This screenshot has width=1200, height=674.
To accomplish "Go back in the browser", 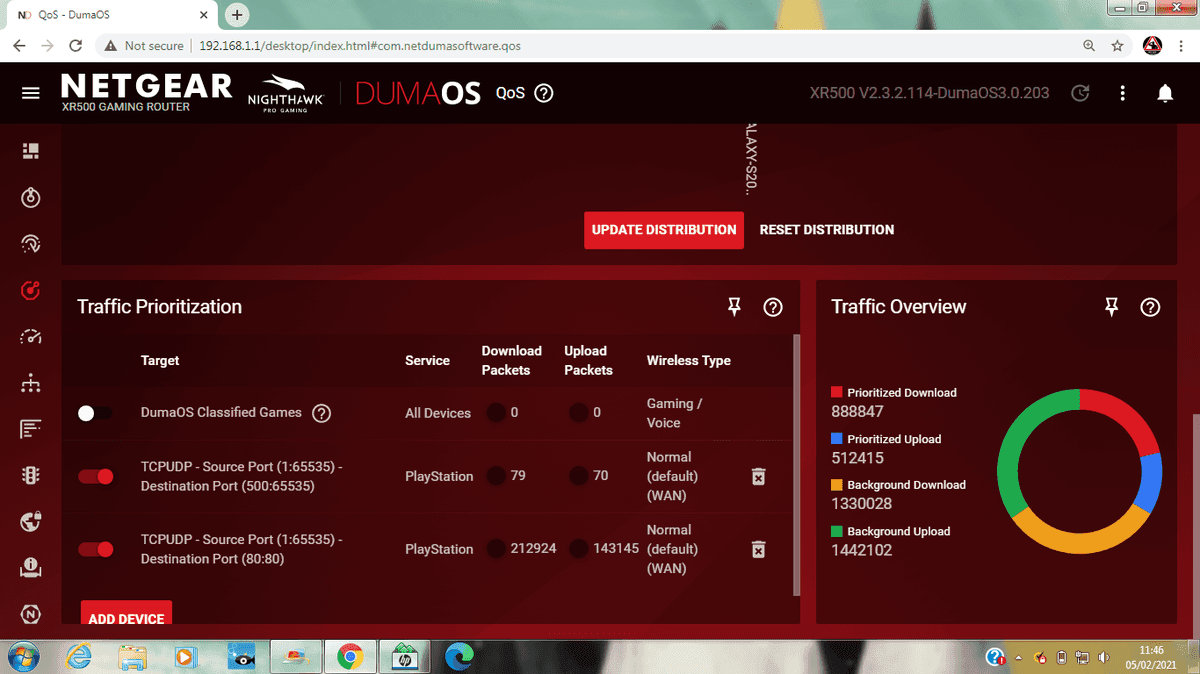I will click(19, 46).
